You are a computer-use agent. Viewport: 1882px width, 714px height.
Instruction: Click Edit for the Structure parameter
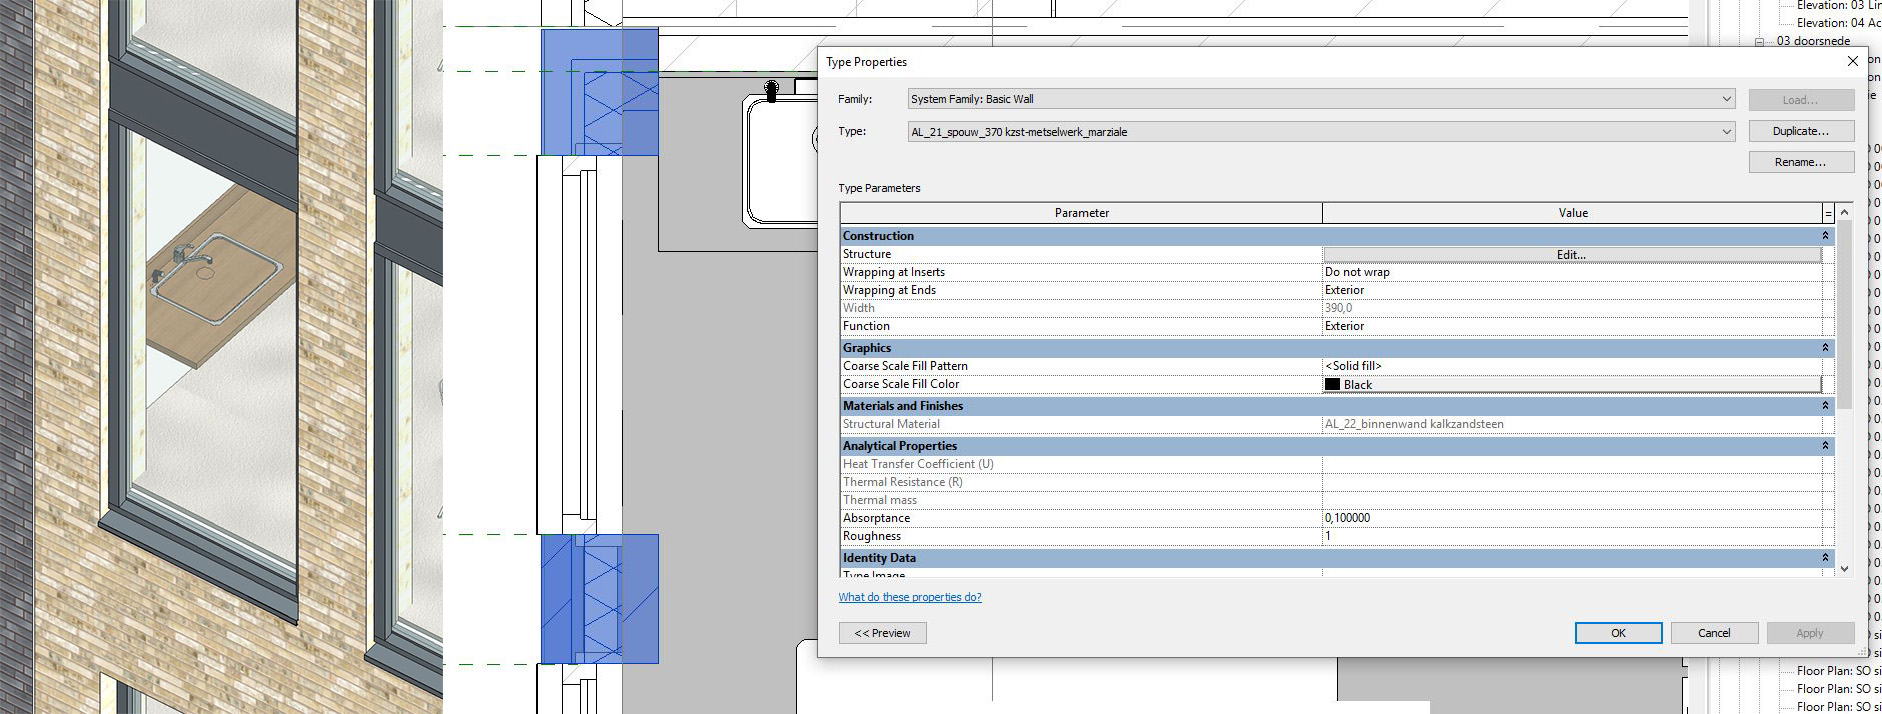coord(1571,255)
